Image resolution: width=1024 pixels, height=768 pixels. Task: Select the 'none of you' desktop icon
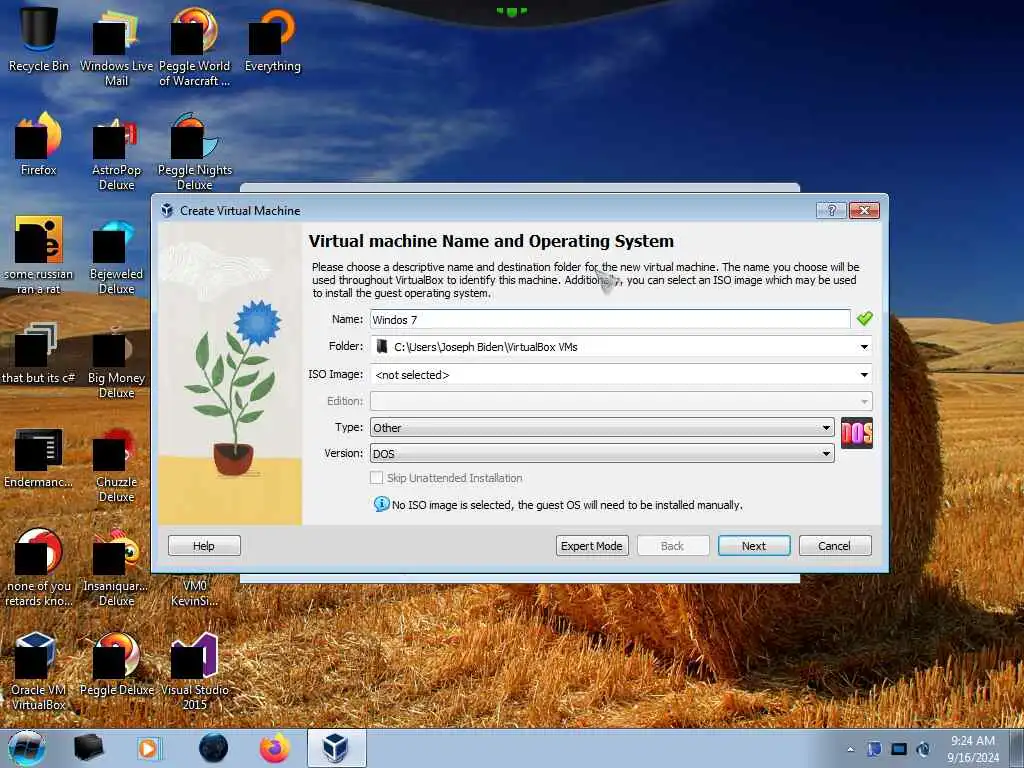click(39, 568)
